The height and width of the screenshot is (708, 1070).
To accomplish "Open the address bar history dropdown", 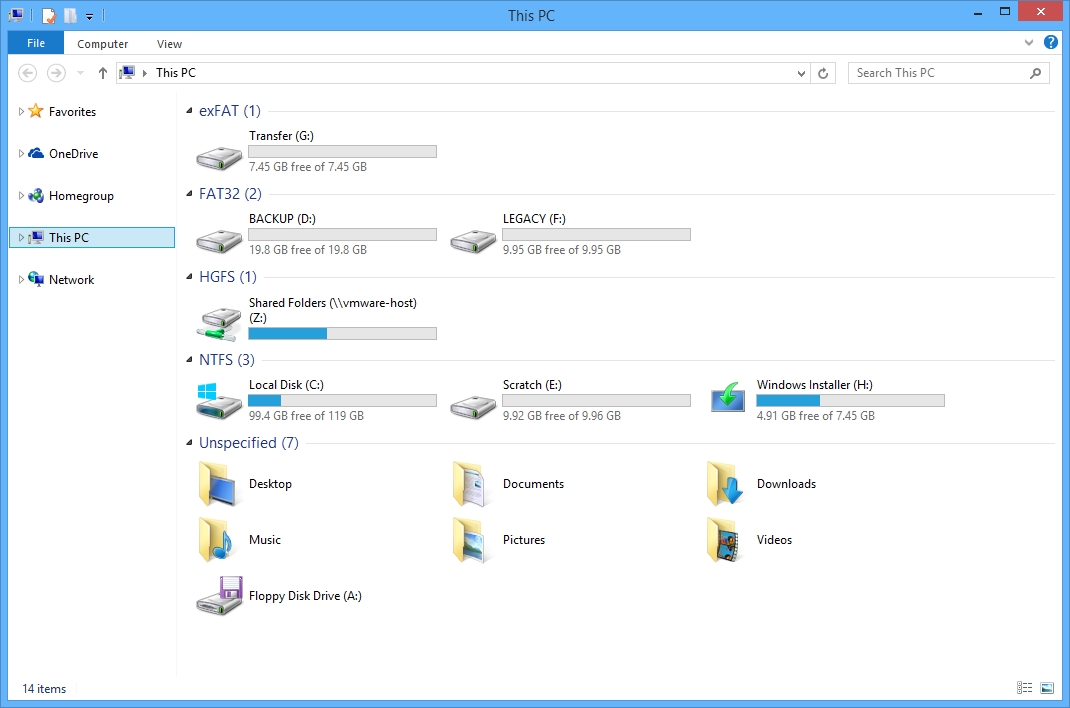I will point(801,73).
